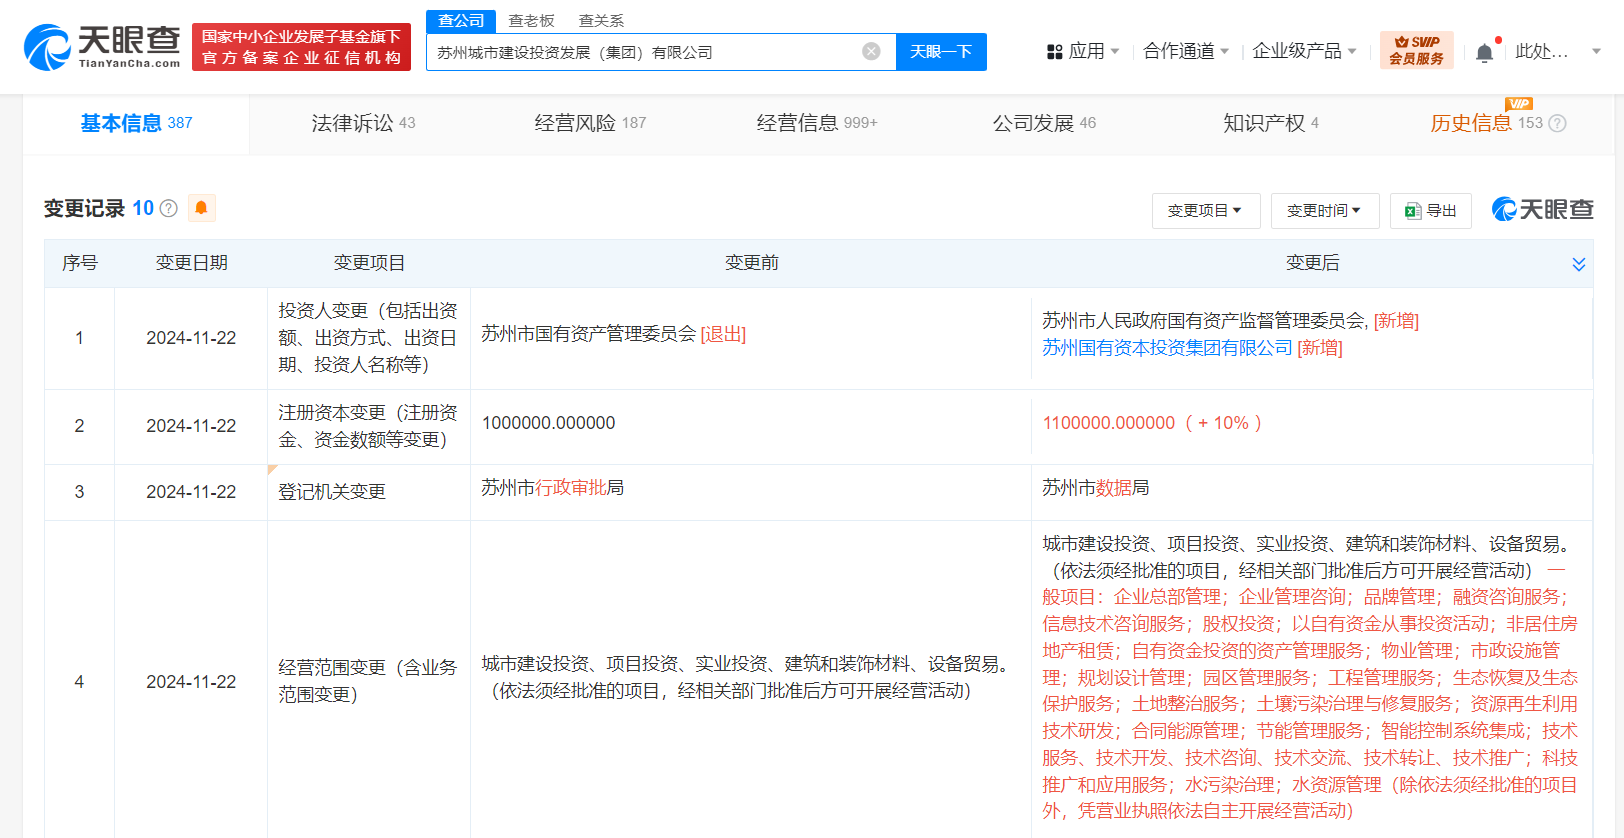Select the 查老板 search mode tab
Image resolution: width=1624 pixels, height=838 pixels.
(x=531, y=21)
